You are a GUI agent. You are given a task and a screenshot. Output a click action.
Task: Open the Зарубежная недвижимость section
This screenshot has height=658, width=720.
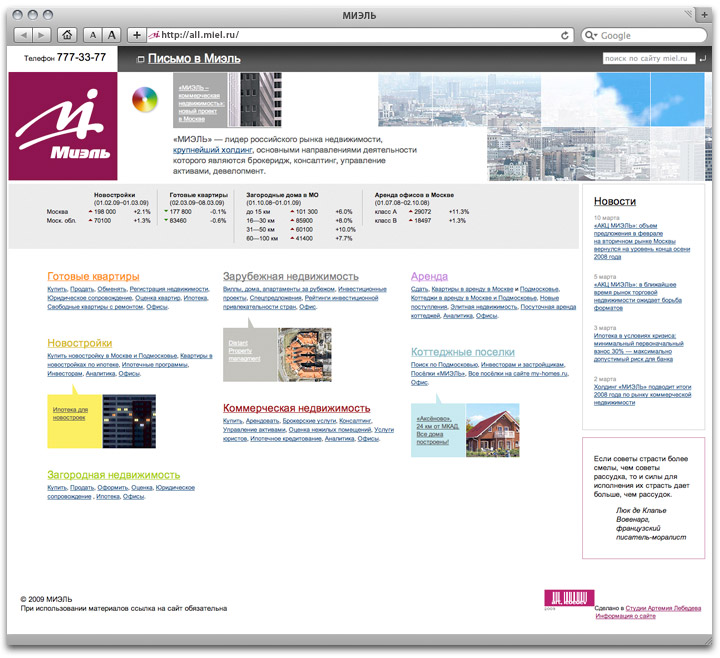click(290, 276)
